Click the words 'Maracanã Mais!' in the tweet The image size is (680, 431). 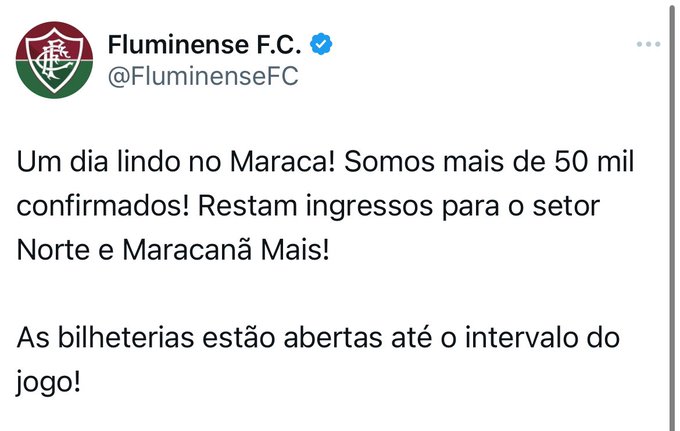pyautogui.click(x=226, y=250)
